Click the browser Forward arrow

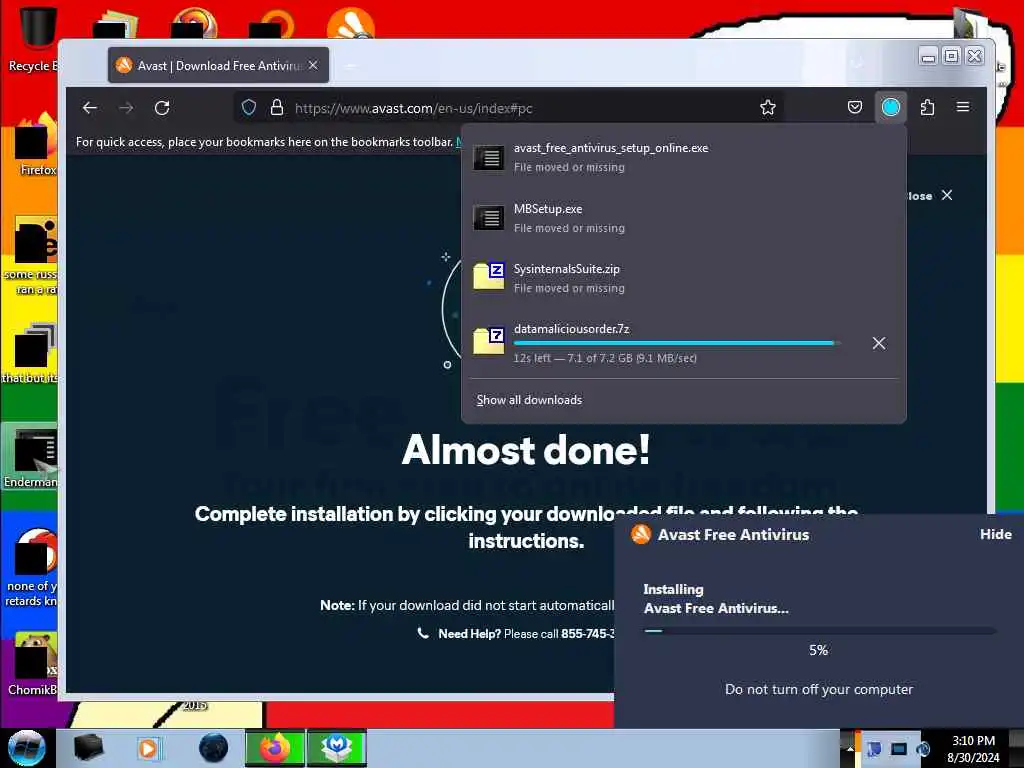[126, 108]
